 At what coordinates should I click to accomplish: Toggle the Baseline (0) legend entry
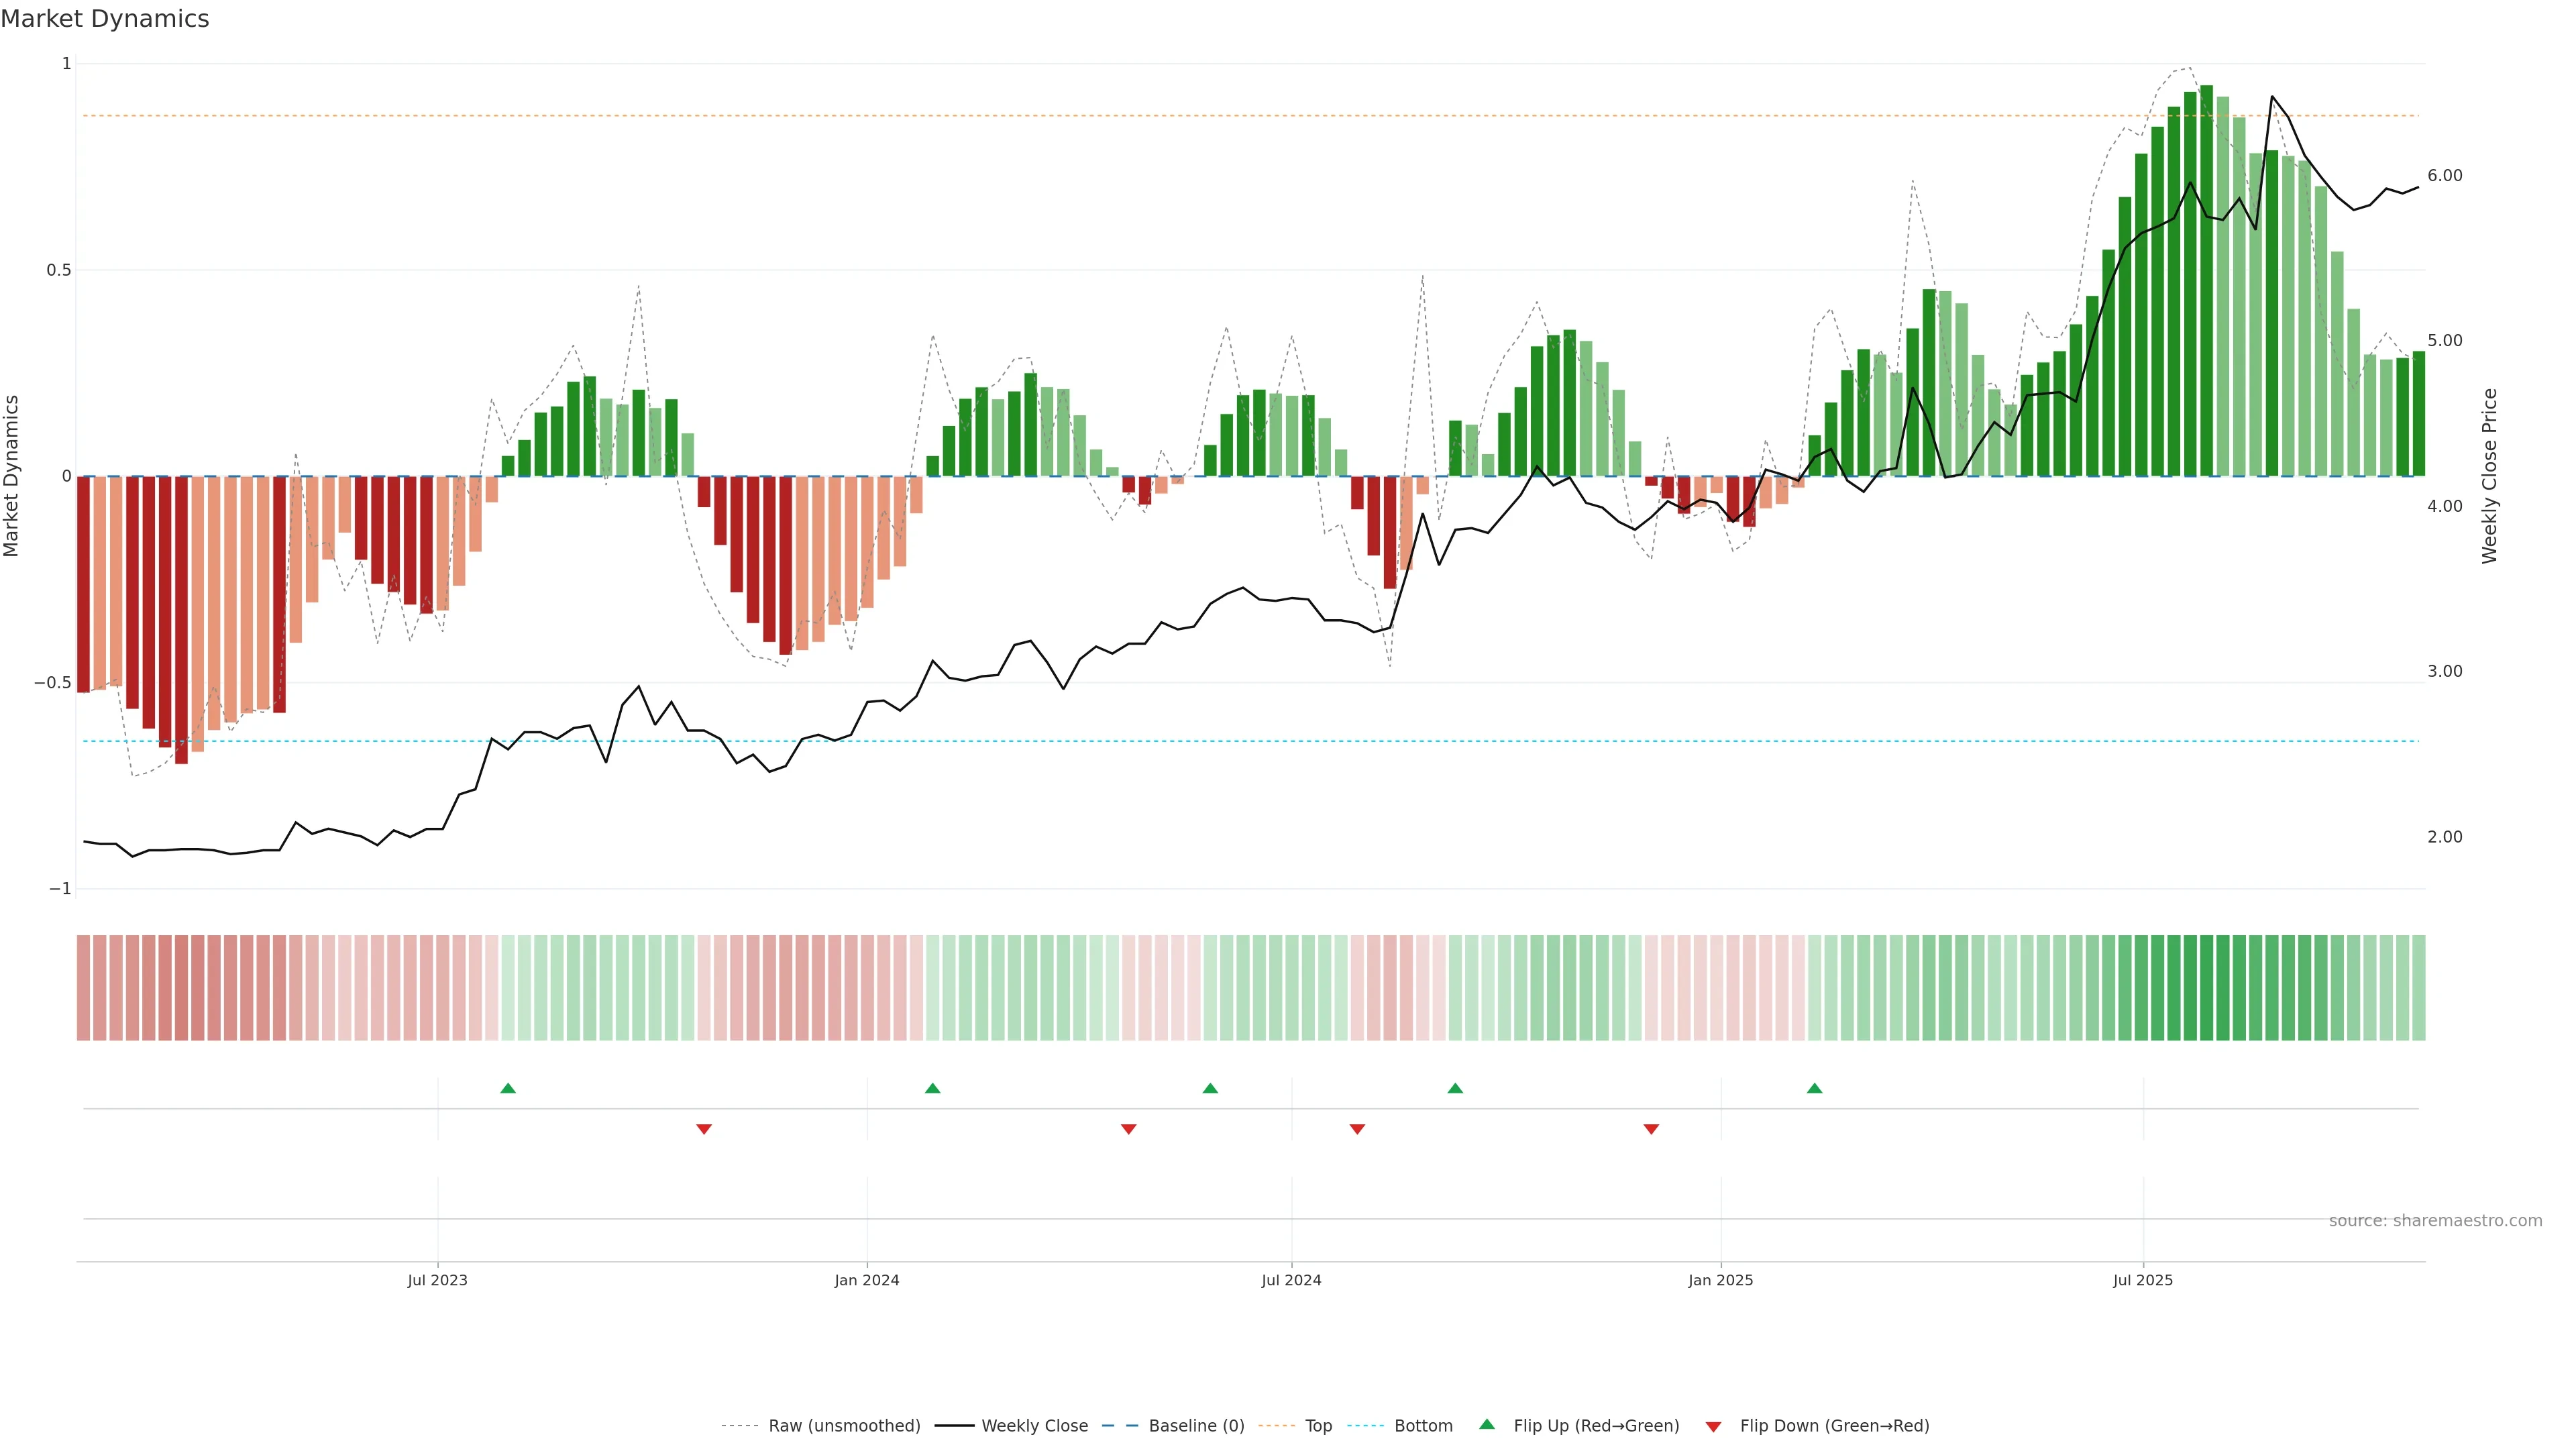coord(1196,1426)
